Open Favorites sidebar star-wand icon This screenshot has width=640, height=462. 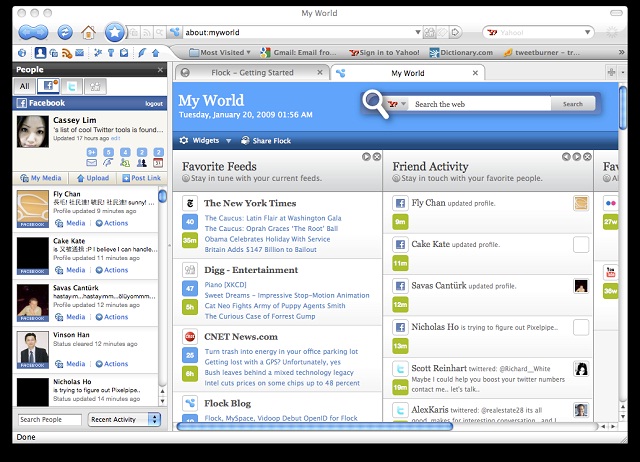pyautogui.click(x=98, y=53)
